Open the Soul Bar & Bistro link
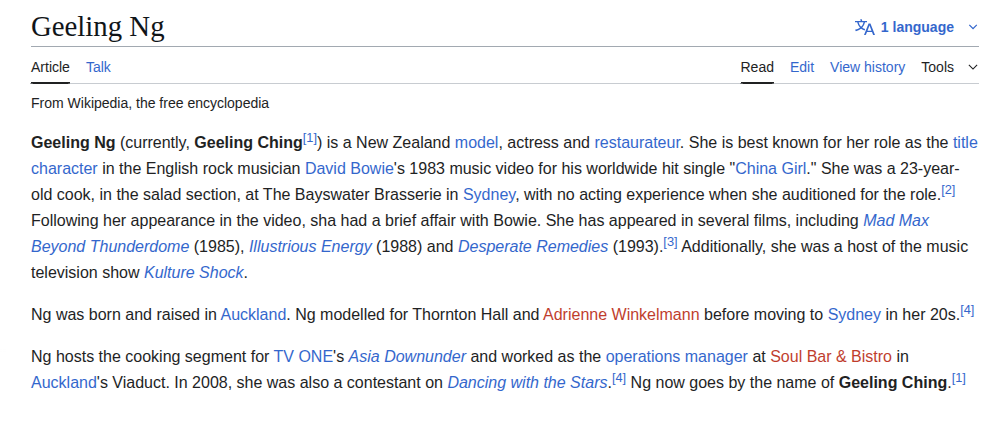Image resolution: width=996 pixels, height=426 pixels. (832, 356)
